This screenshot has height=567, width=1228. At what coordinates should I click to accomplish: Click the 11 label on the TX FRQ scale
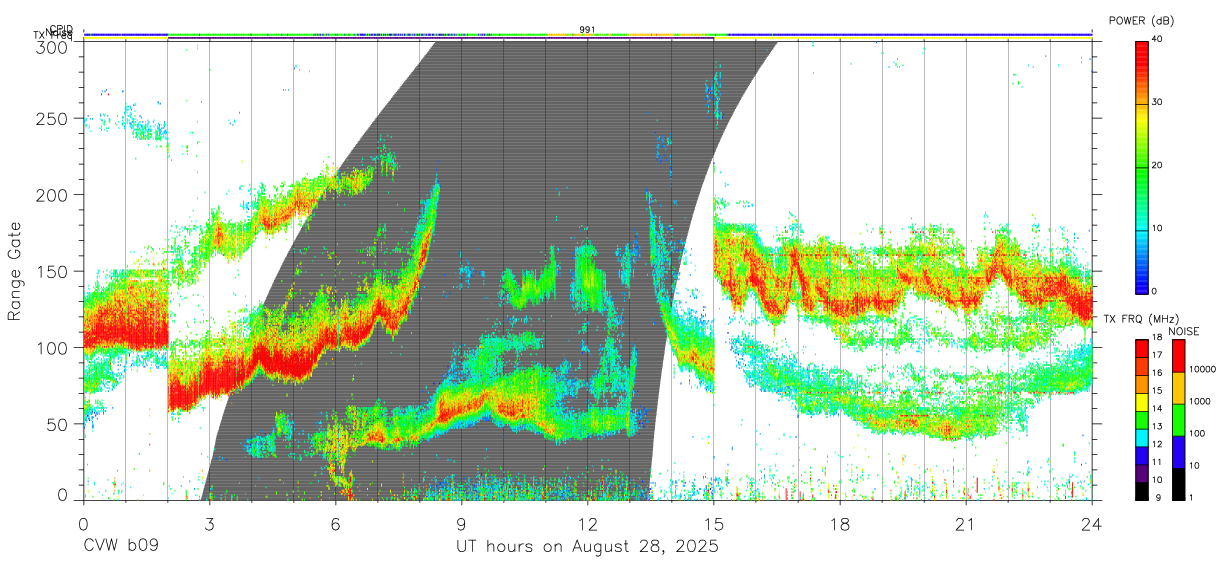pos(1157,462)
